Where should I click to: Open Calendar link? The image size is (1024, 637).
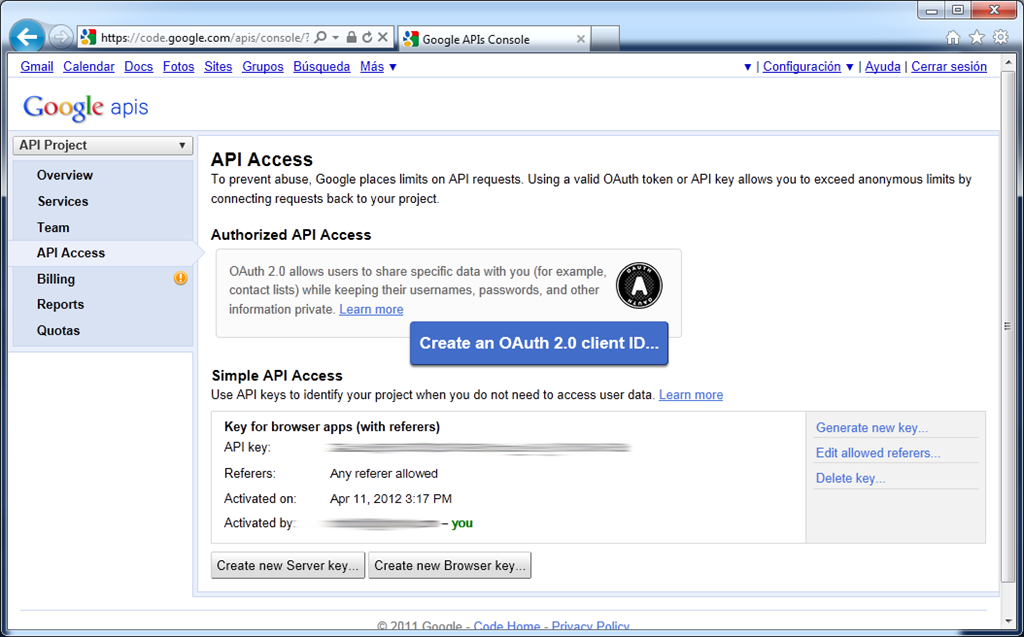point(89,67)
